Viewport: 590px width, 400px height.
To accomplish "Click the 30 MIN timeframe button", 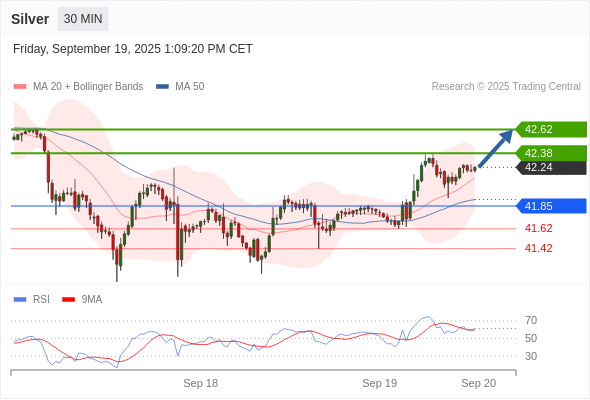I will (x=83, y=19).
